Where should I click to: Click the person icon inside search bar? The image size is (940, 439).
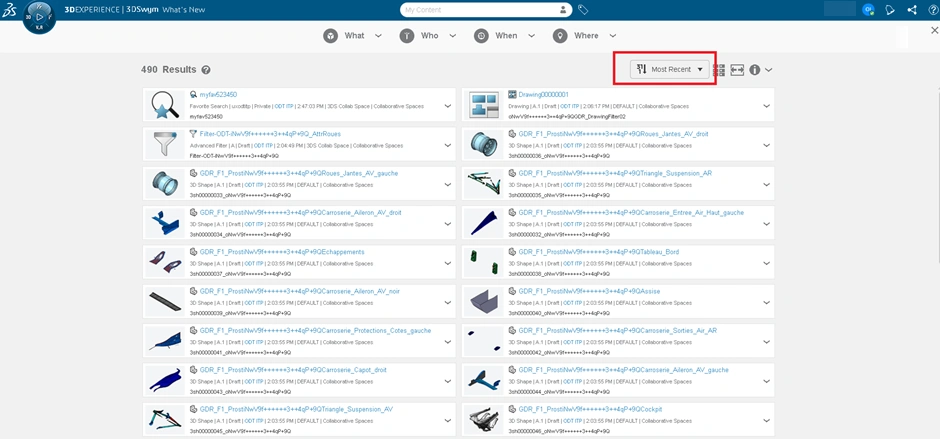click(563, 10)
